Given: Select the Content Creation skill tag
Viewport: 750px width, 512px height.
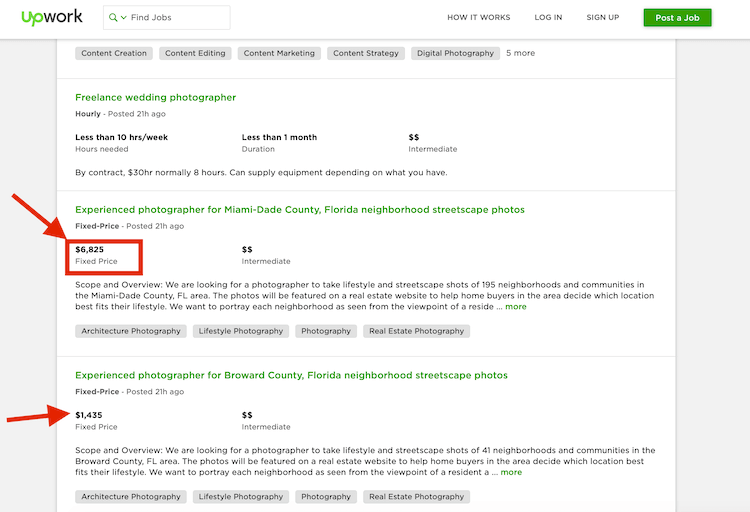Looking at the screenshot, I should click(x=116, y=53).
